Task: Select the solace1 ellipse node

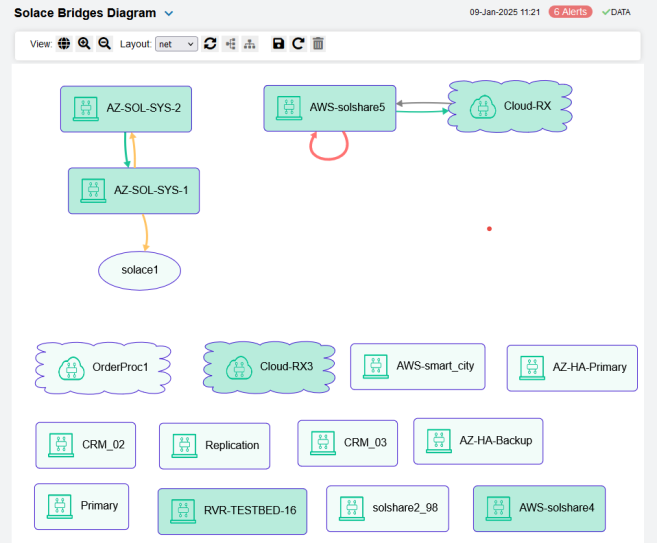Action: [x=141, y=270]
